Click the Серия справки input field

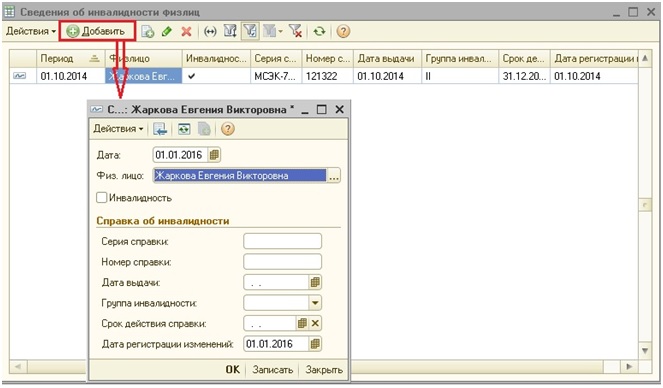tap(282, 241)
